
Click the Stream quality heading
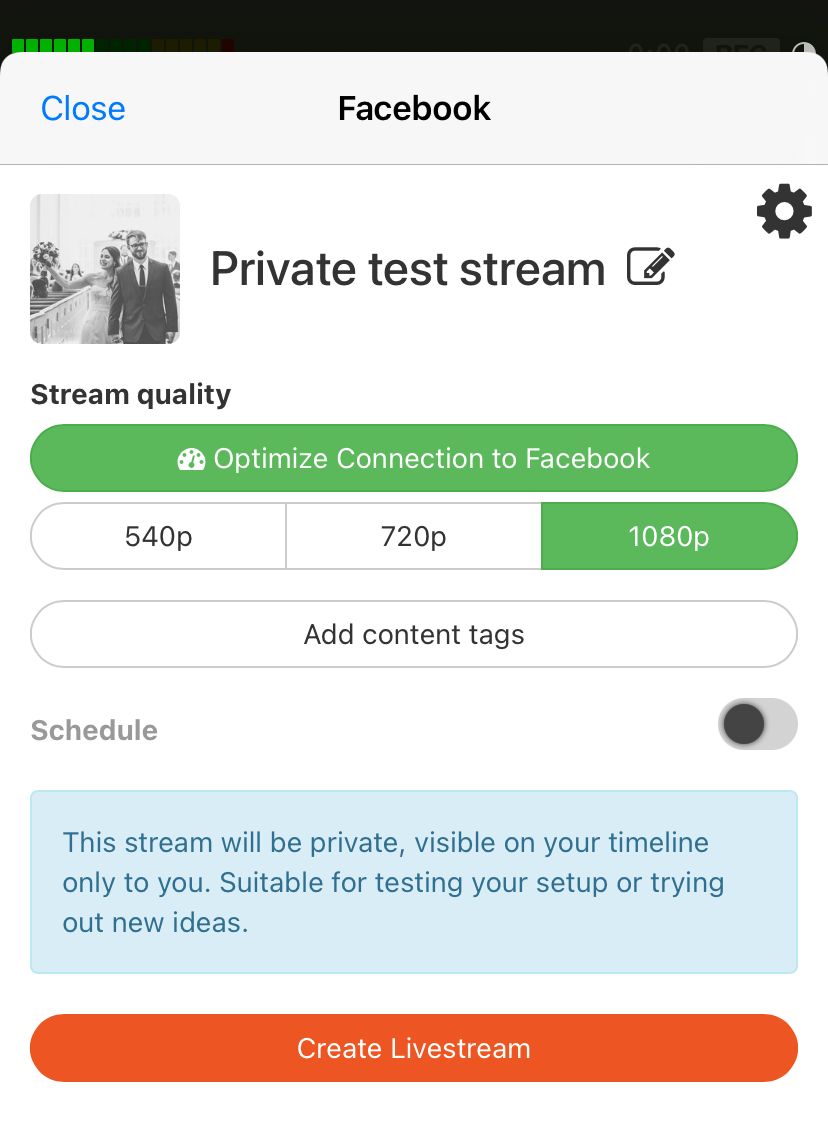[131, 395]
